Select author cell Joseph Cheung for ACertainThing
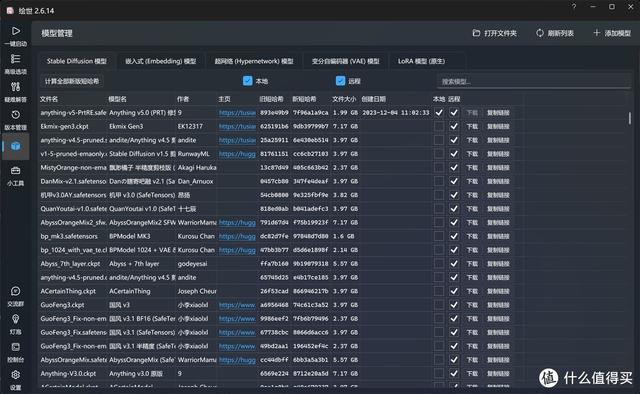640x394 pixels. coord(197,291)
